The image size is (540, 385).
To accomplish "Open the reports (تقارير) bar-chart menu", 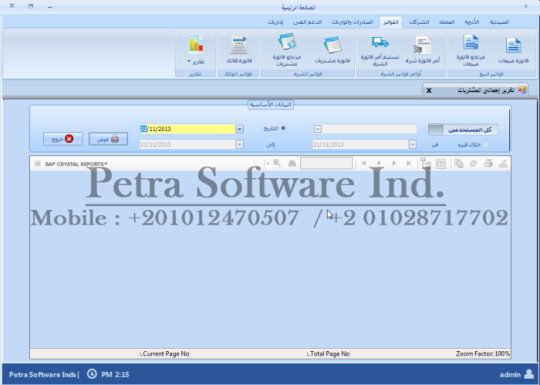I will point(196,51).
